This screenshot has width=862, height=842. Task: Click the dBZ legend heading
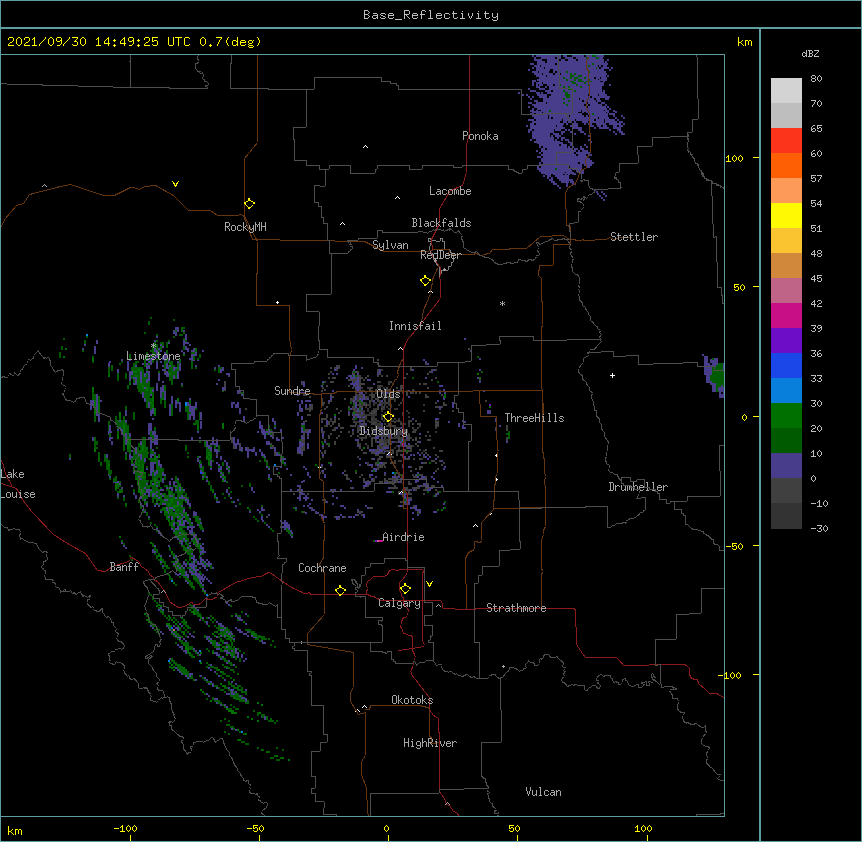point(810,54)
